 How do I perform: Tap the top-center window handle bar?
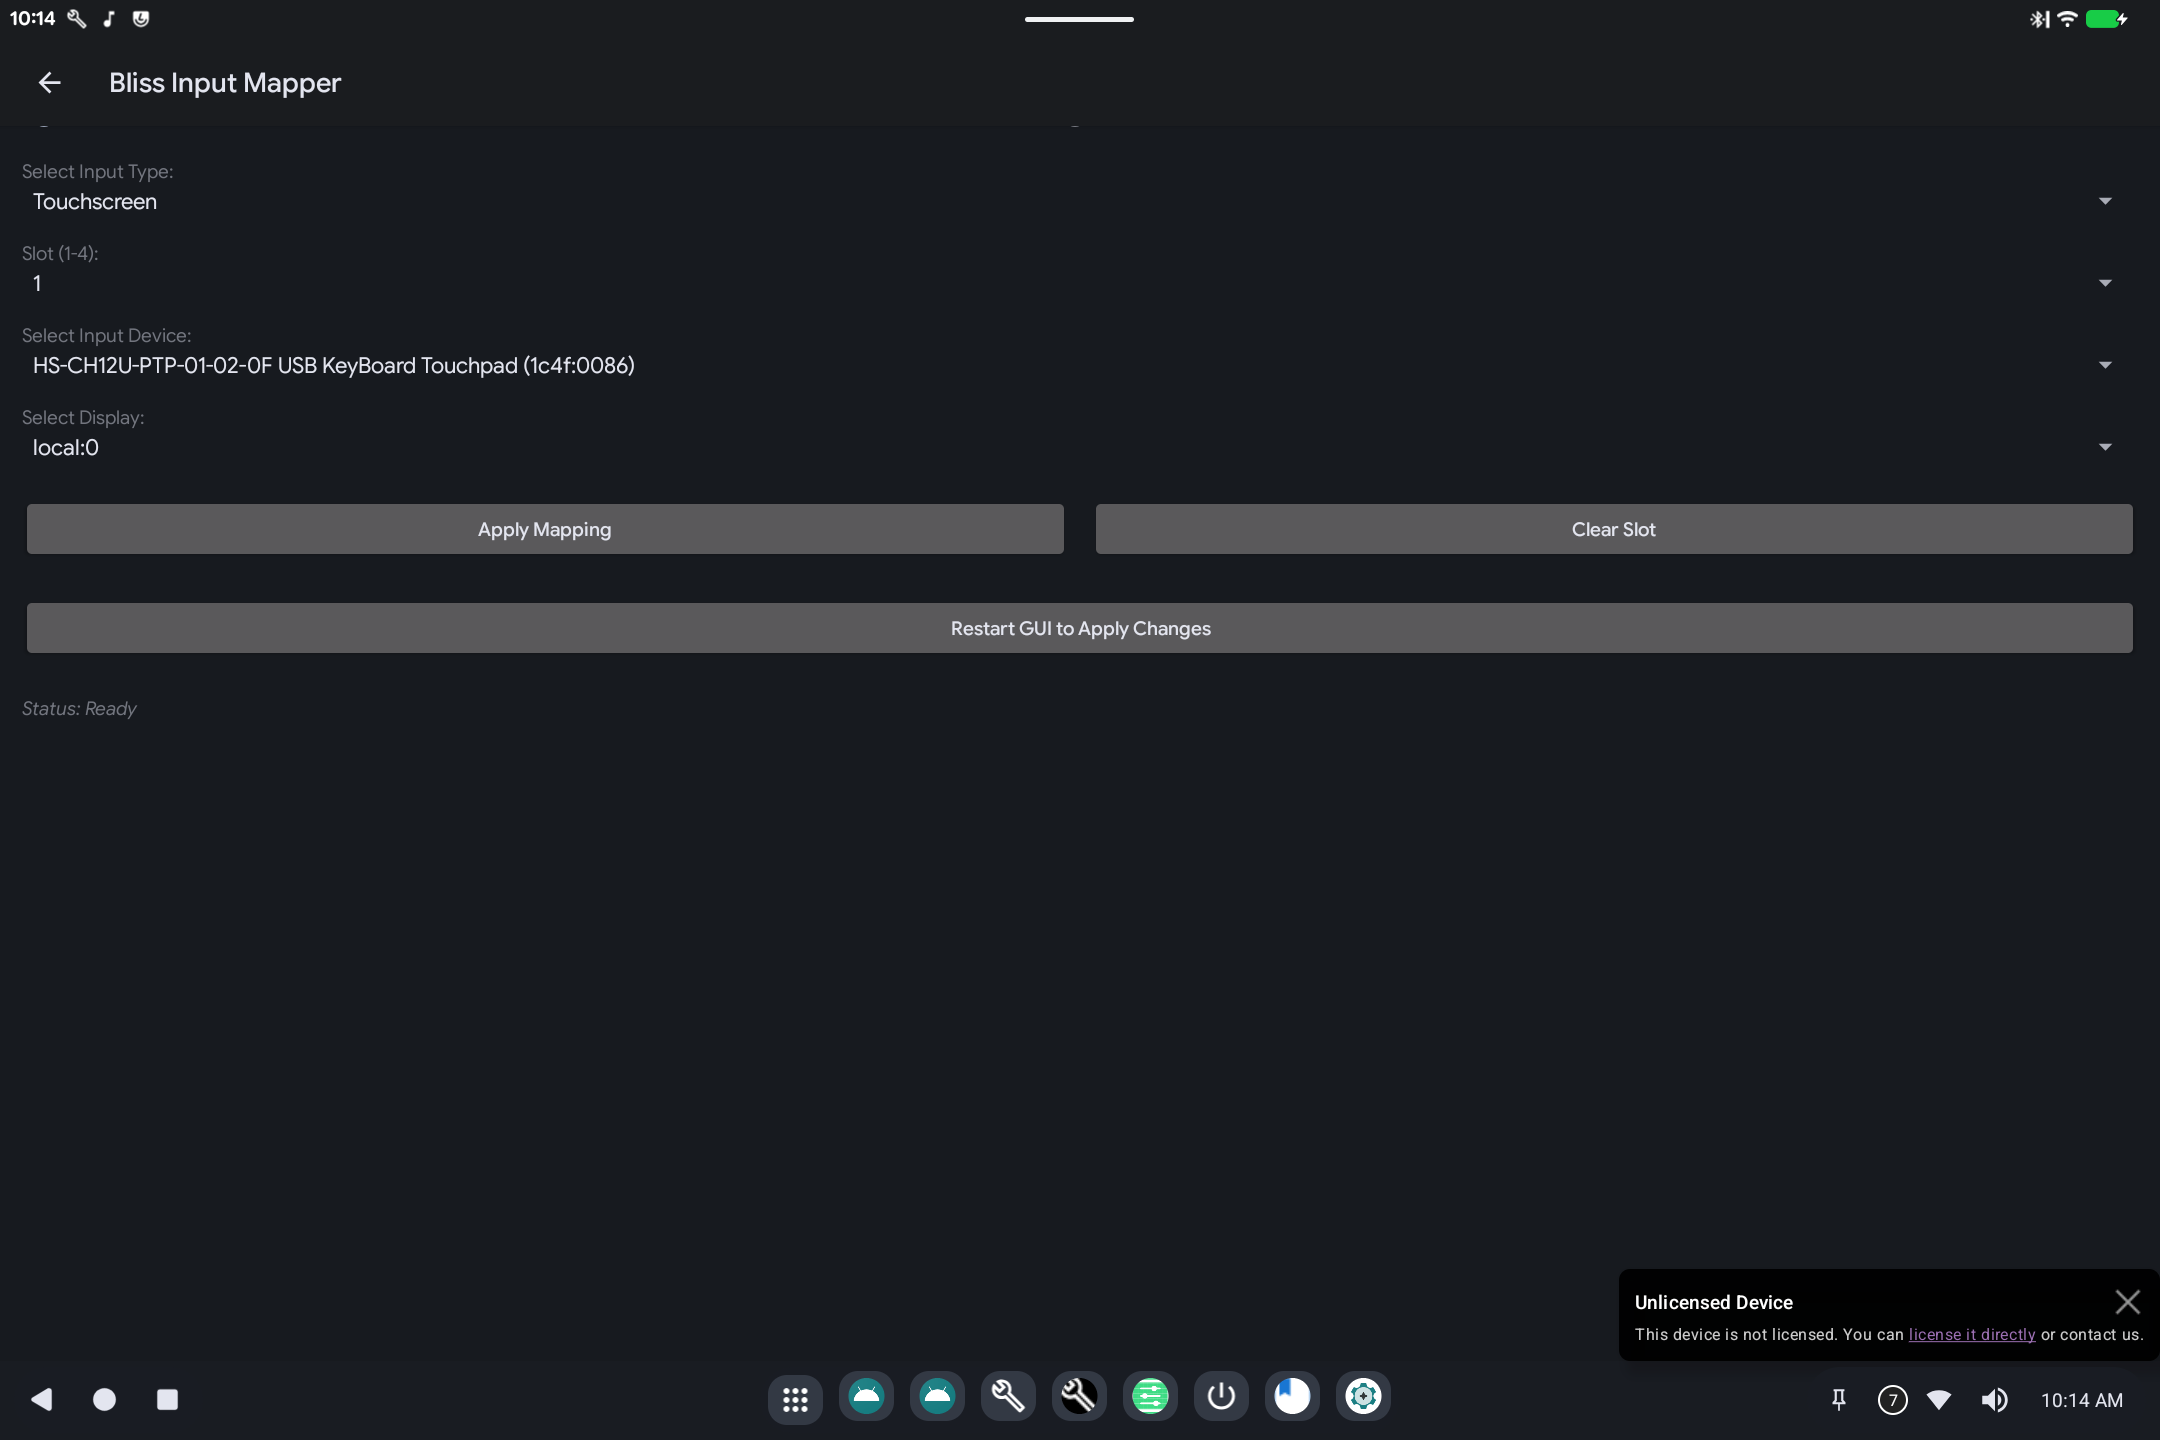pos(1079,19)
